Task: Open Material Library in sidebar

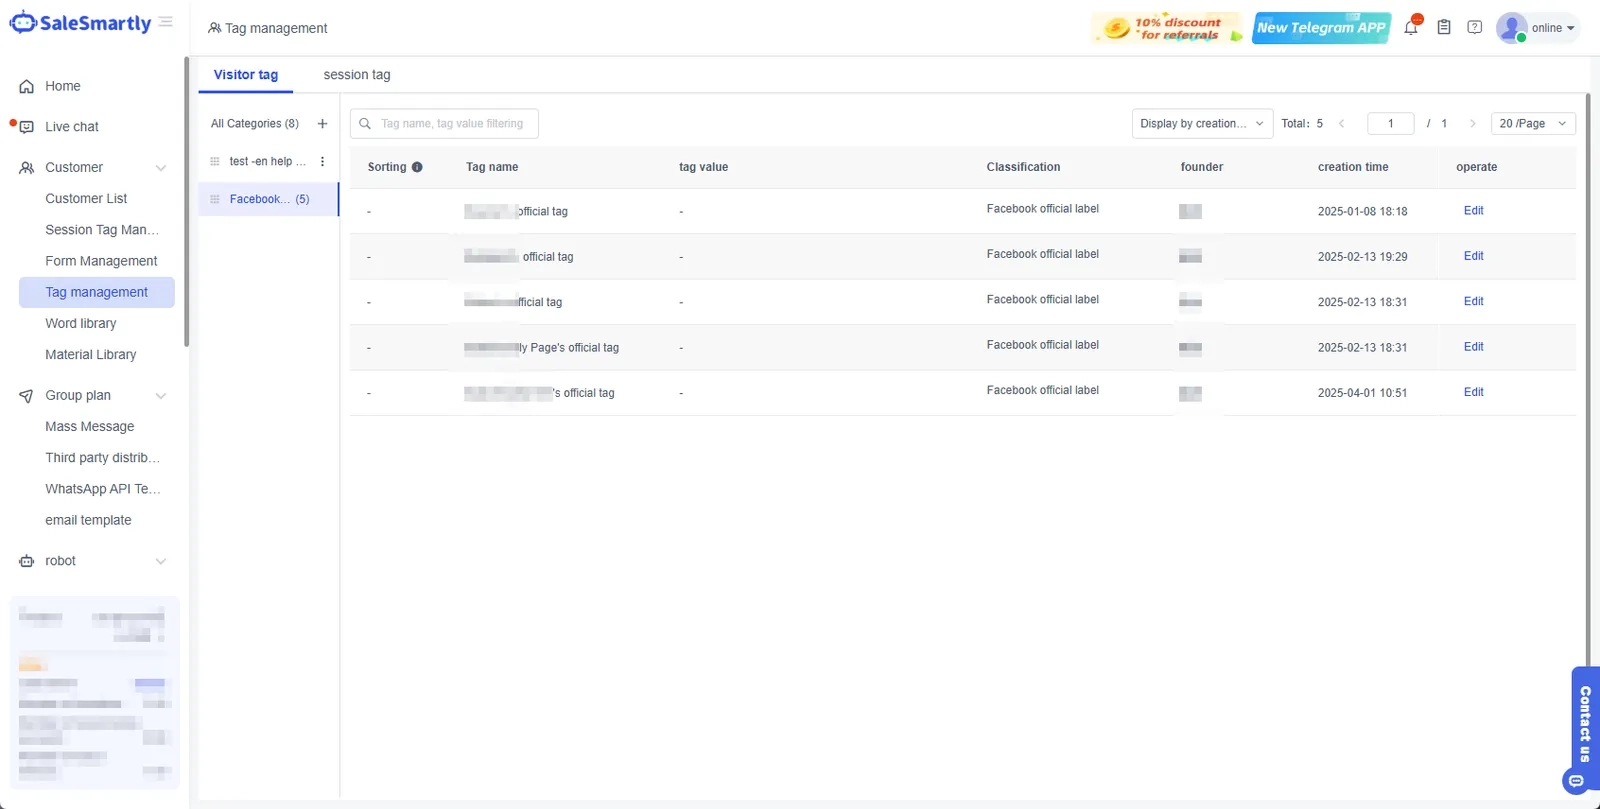Action: pyautogui.click(x=91, y=354)
